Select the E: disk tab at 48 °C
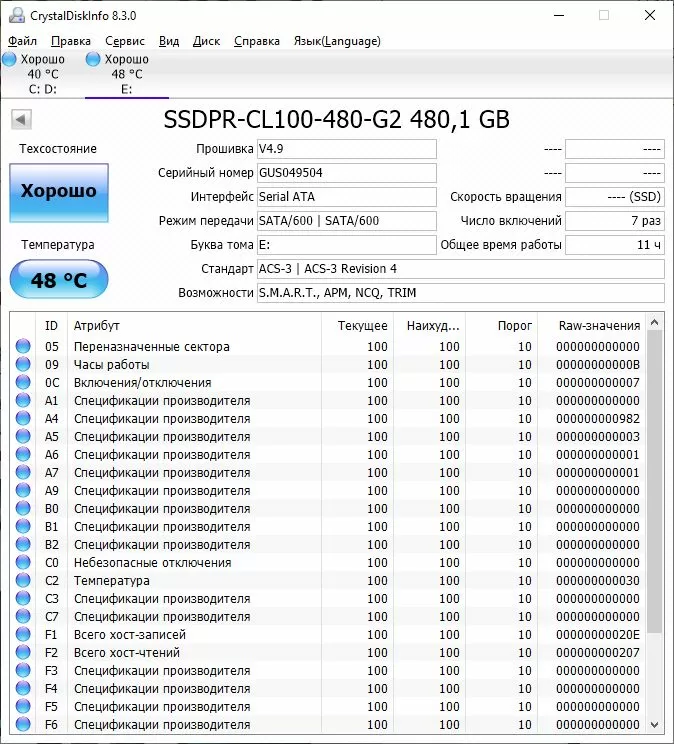This screenshot has height=744, width=674. (126, 74)
